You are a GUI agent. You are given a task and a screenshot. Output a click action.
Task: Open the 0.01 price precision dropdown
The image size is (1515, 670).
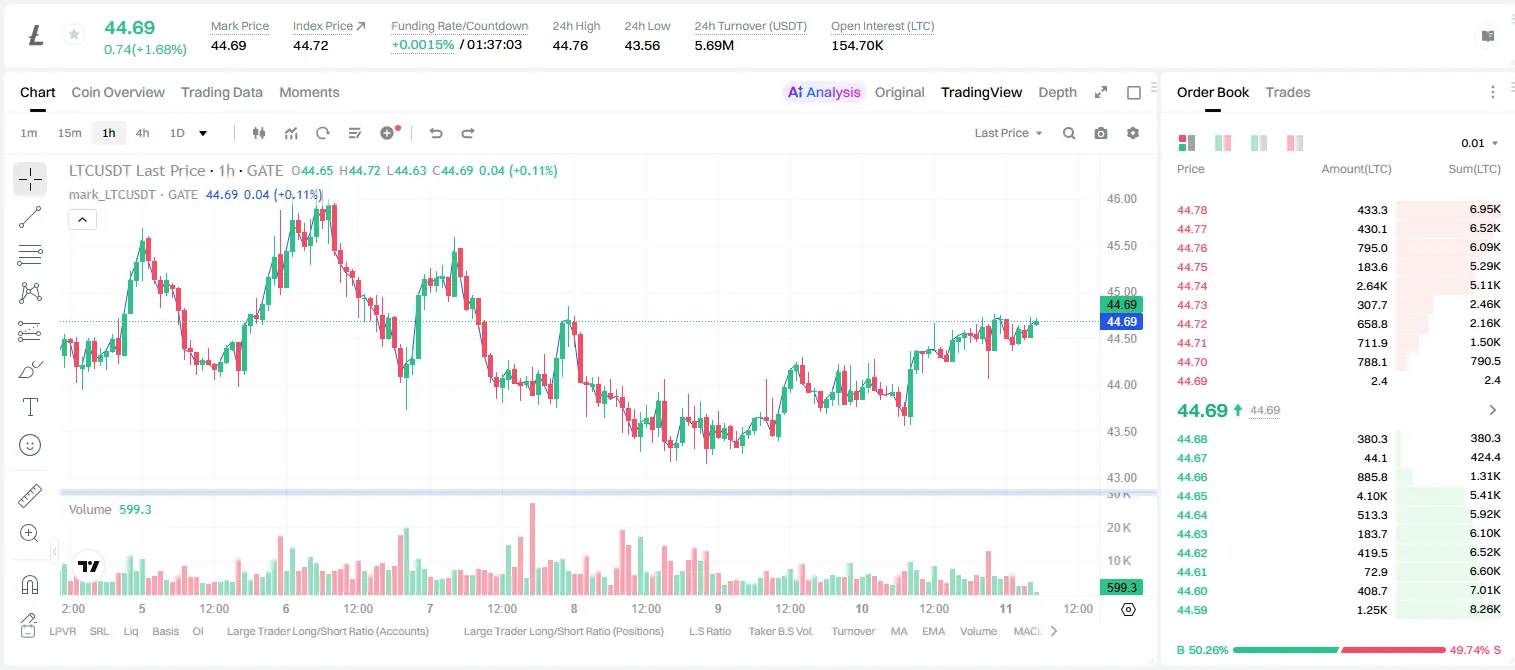coord(1480,143)
